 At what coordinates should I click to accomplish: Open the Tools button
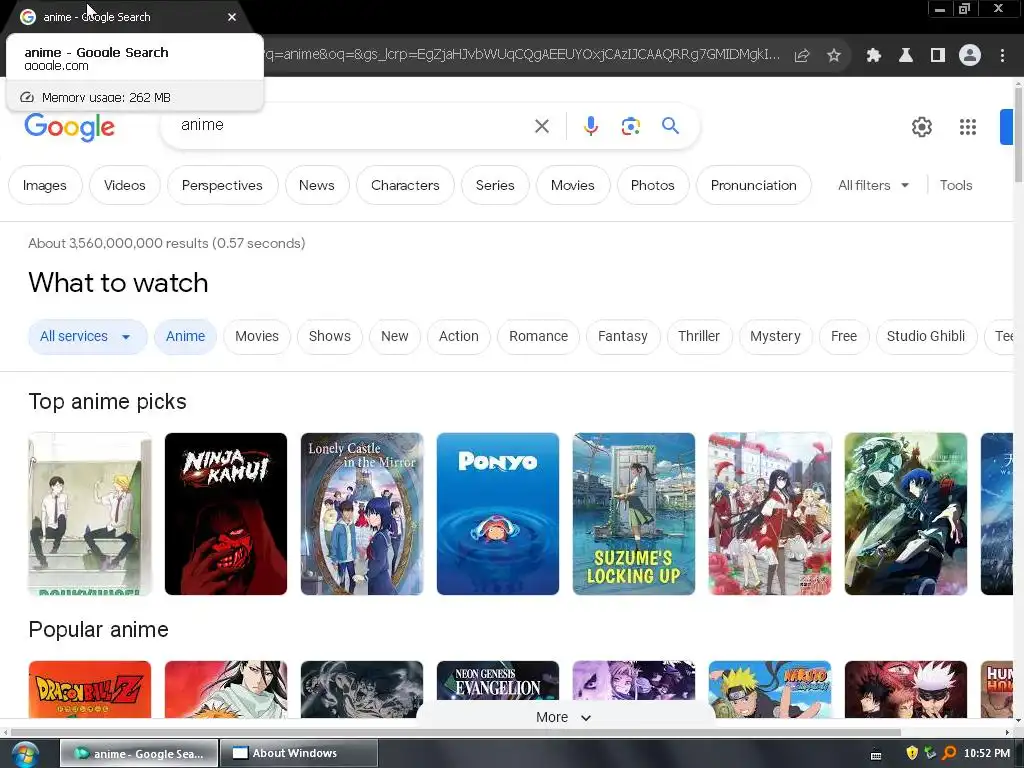click(955, 185)
